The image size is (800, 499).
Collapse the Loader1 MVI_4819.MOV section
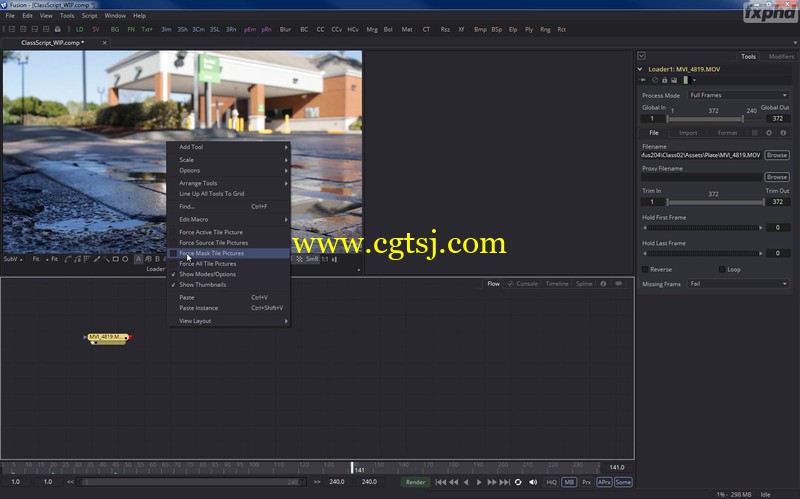(640, 69)
